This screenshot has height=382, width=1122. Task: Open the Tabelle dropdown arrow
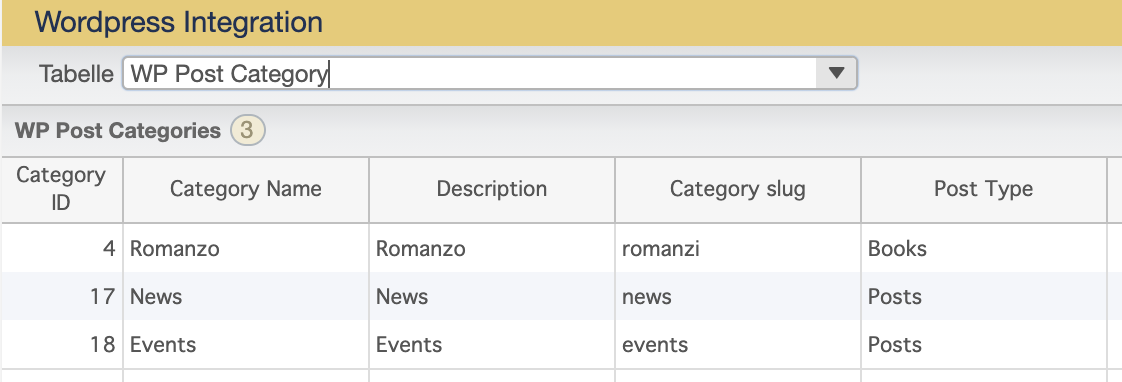coord(836,73)
